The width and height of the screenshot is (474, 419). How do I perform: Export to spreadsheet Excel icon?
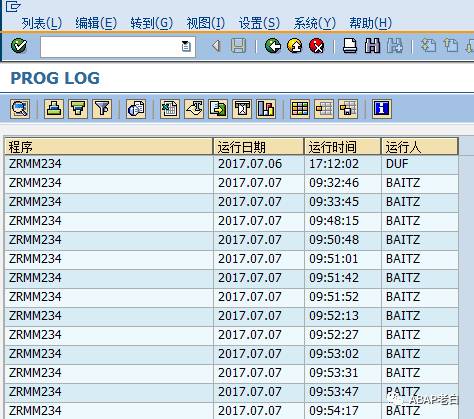[170, 109]
